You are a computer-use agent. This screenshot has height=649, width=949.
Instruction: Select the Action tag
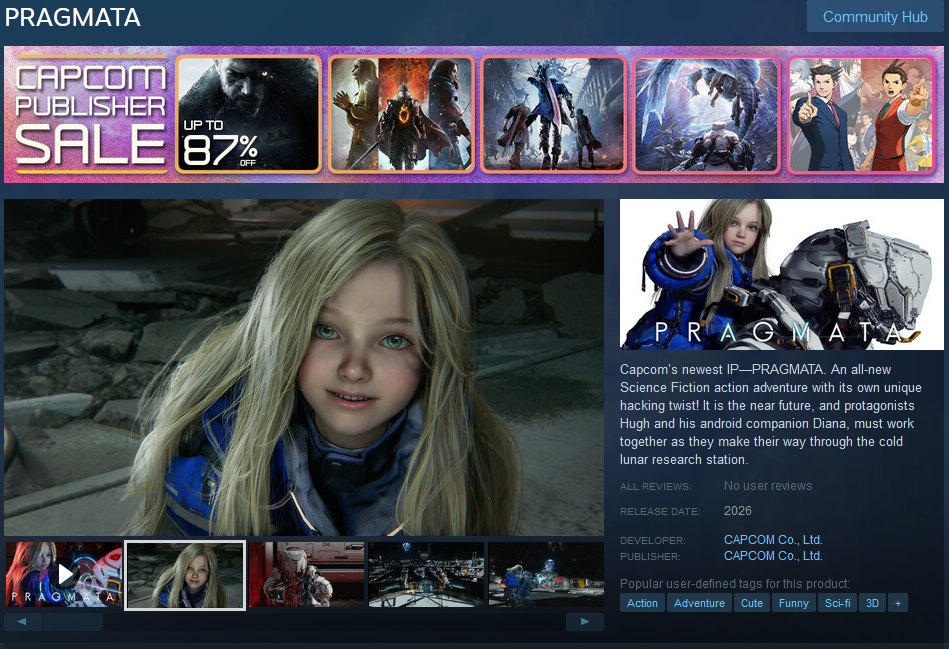(642, 603)
